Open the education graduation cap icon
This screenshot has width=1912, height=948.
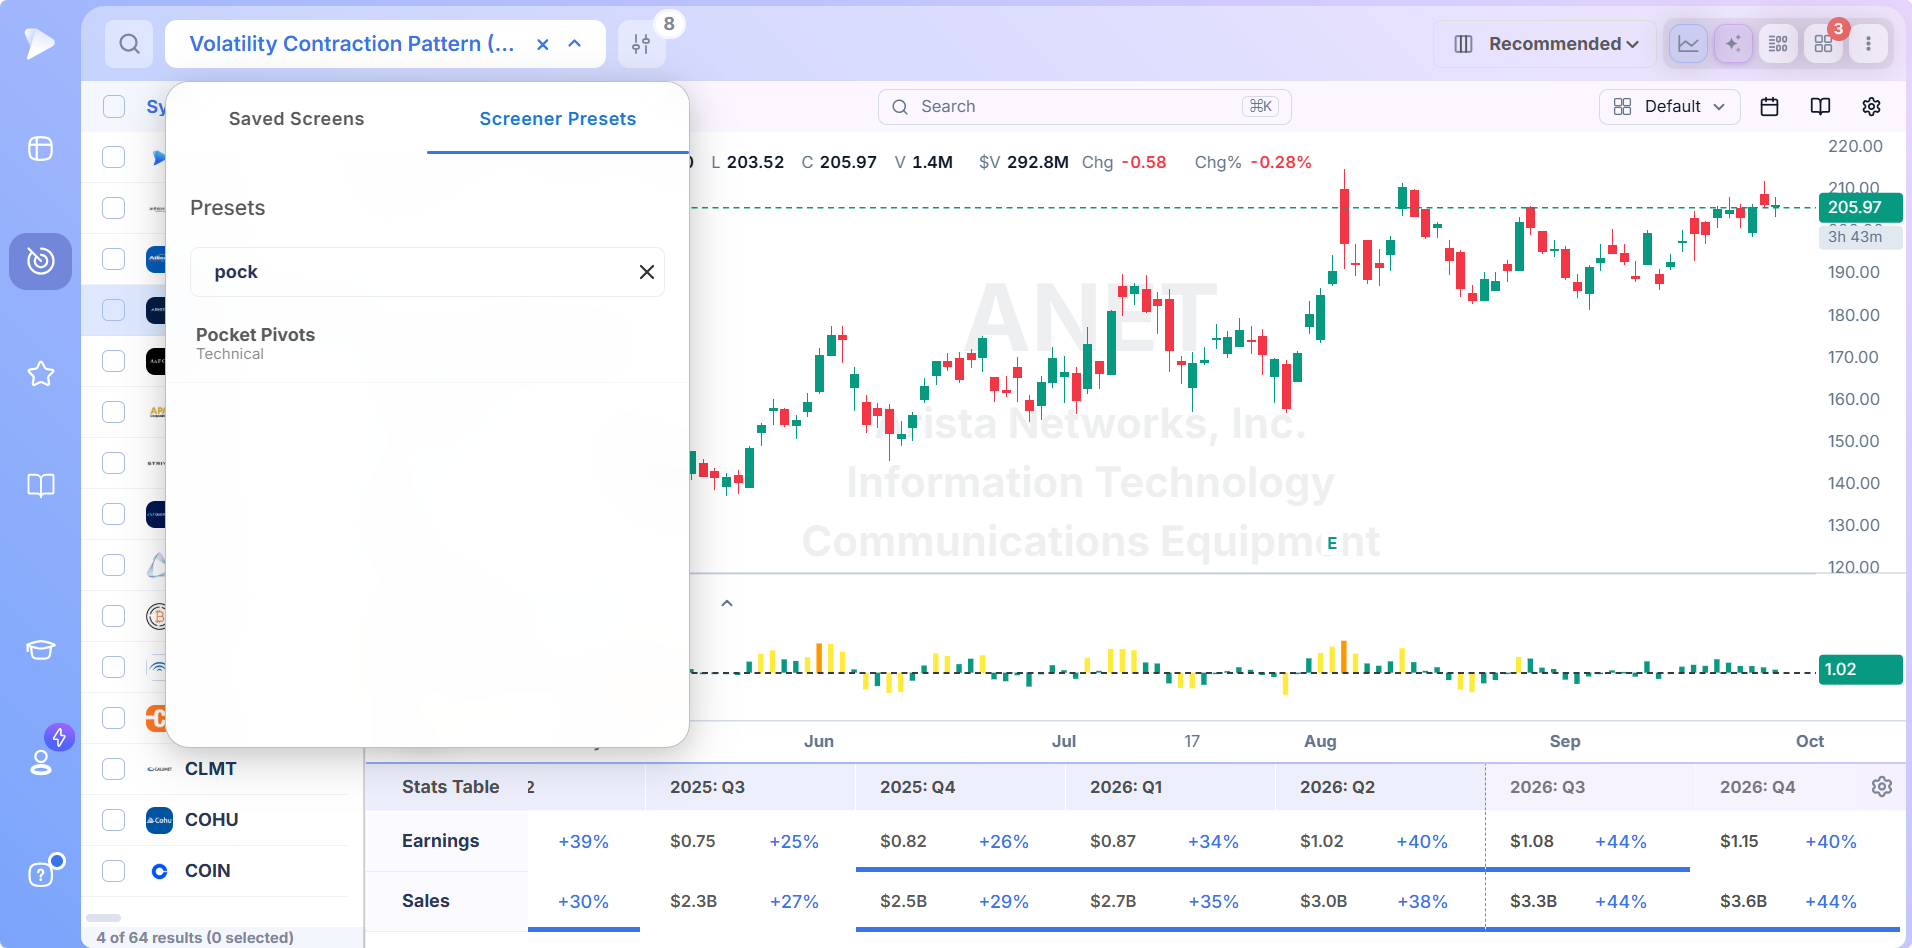point(40,650)
